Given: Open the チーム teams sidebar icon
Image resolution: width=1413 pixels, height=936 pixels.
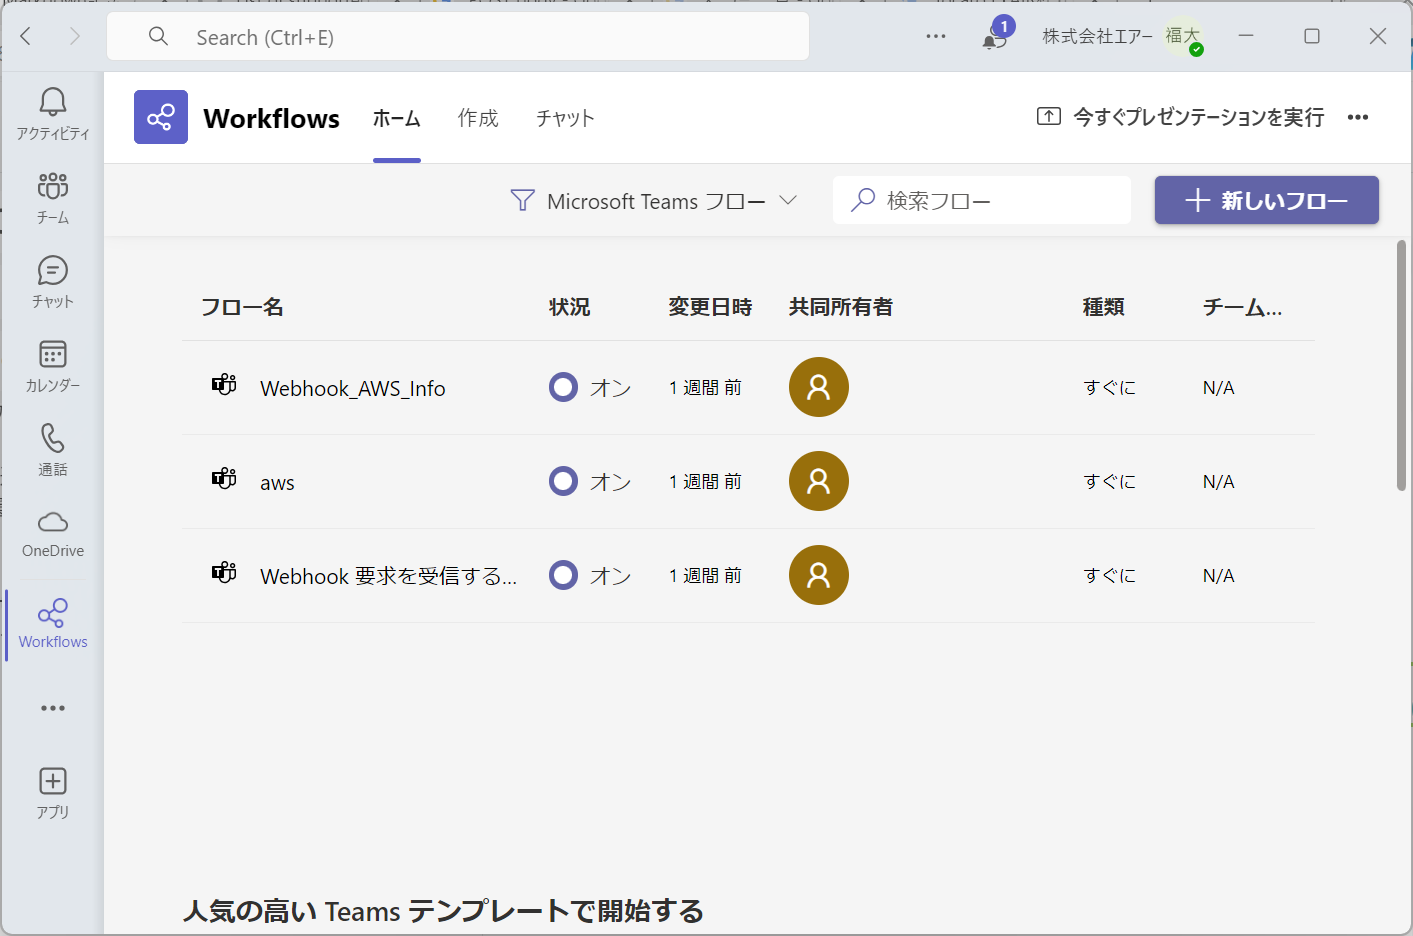Looking at the screenshot, I should [x=53, y=198].
